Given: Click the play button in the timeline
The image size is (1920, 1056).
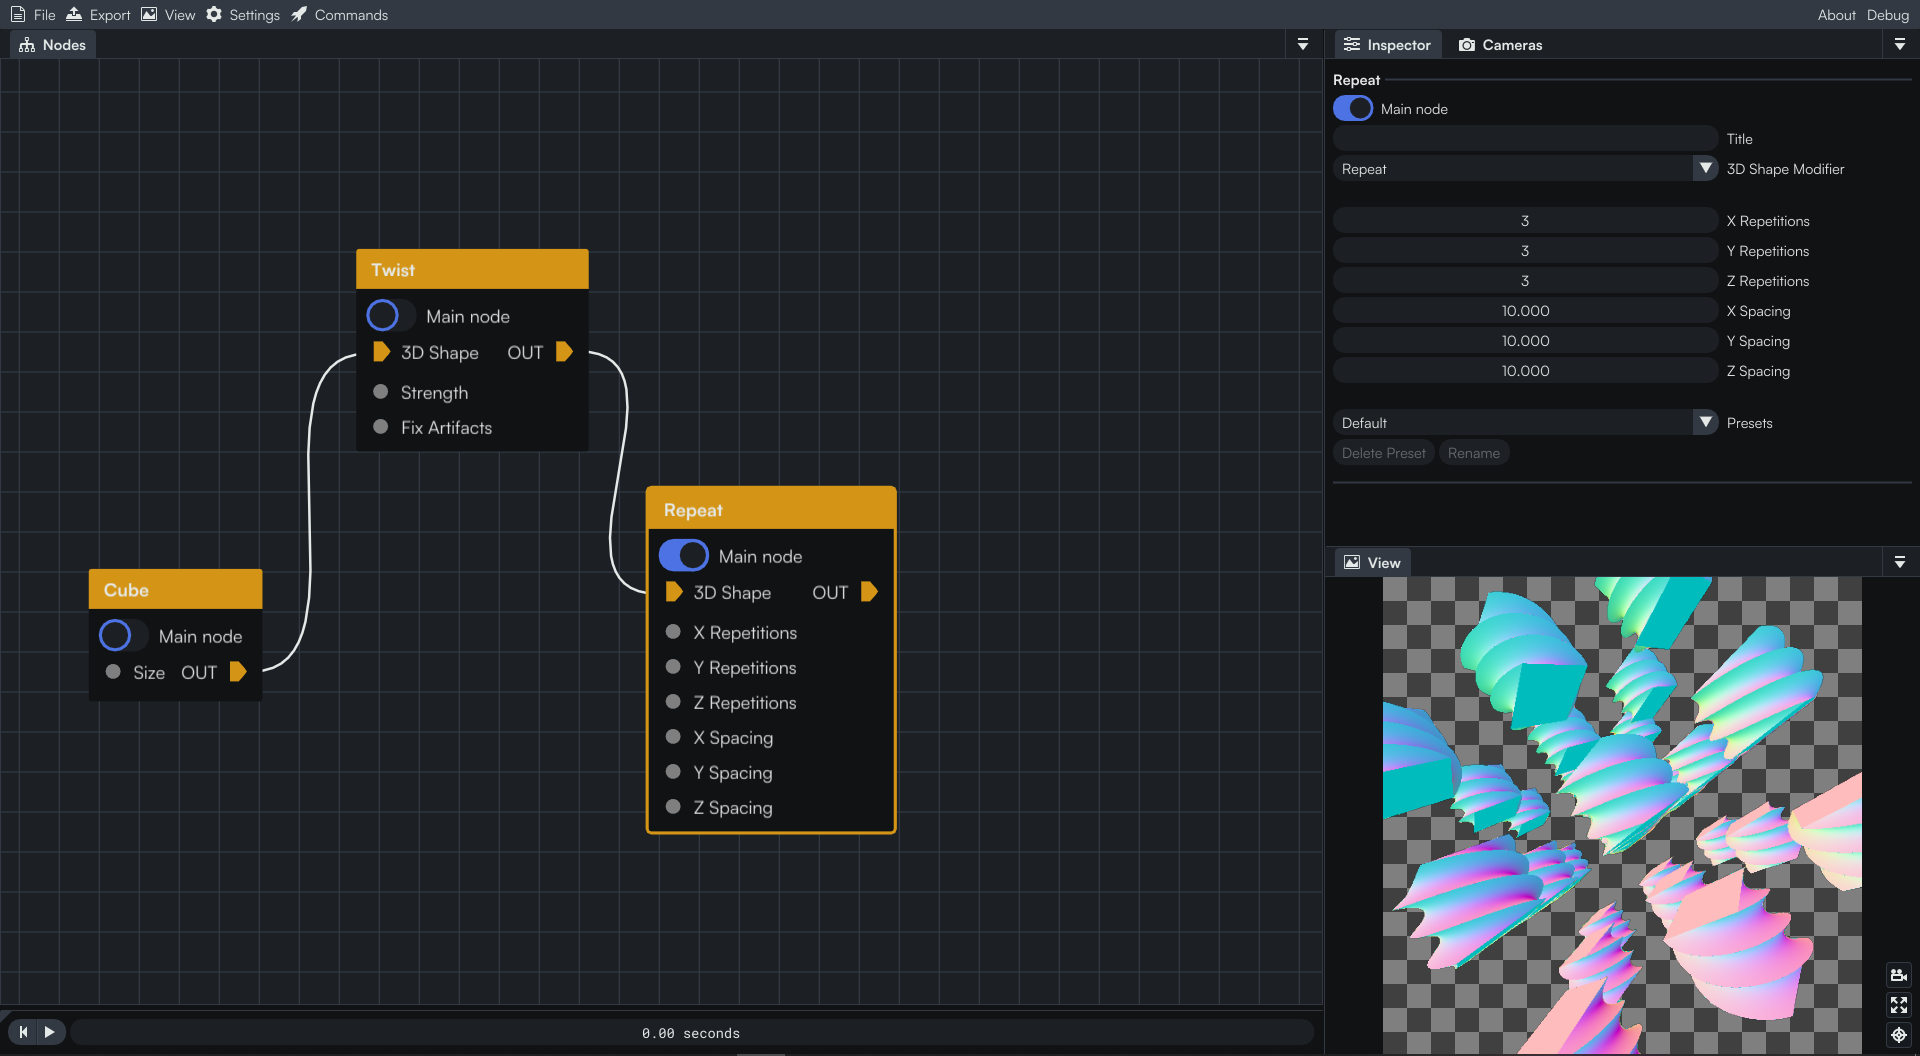Looking at the screenshot, I should (50, 1032).
